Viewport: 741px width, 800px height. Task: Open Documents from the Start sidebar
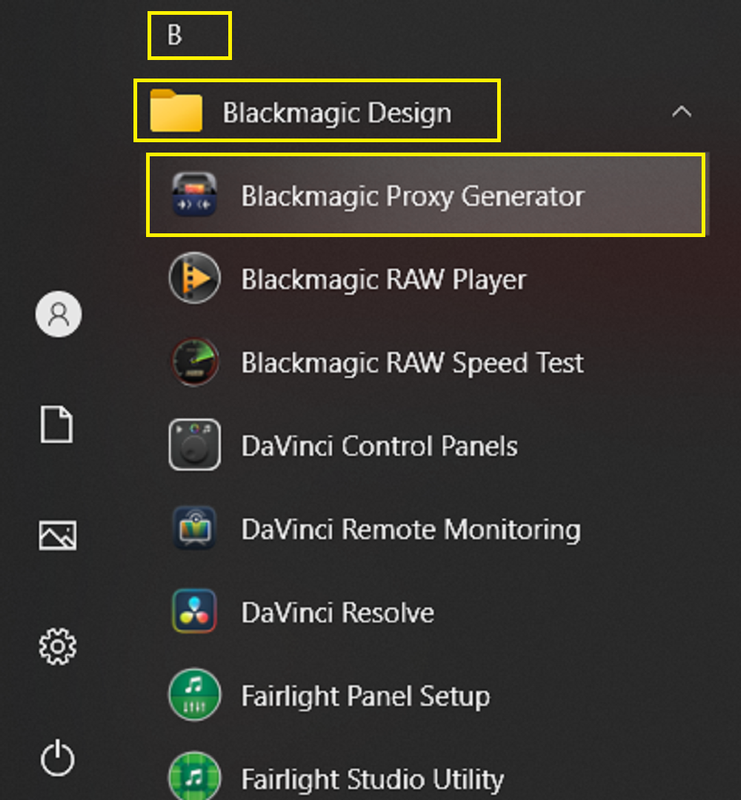click(57, 424)
